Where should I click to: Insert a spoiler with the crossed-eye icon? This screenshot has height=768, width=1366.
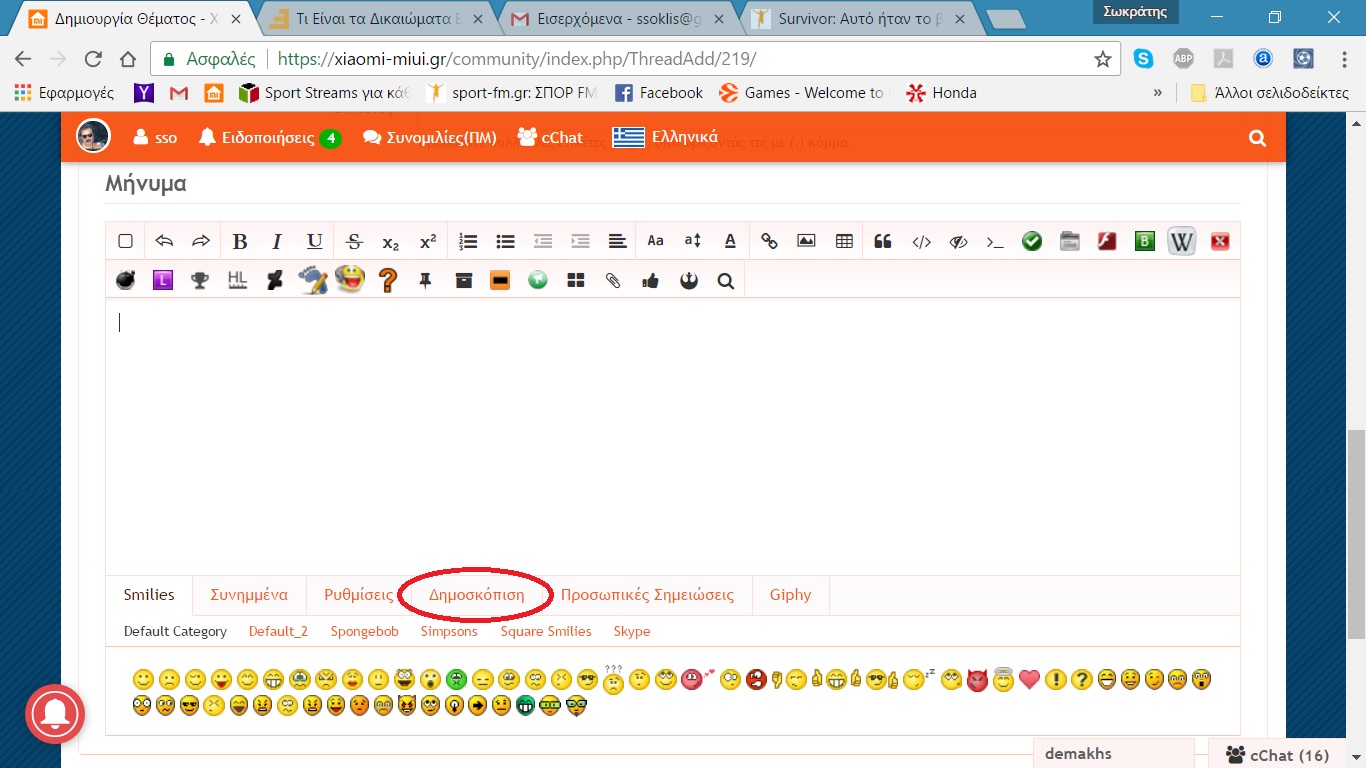[x=958, y=241]
